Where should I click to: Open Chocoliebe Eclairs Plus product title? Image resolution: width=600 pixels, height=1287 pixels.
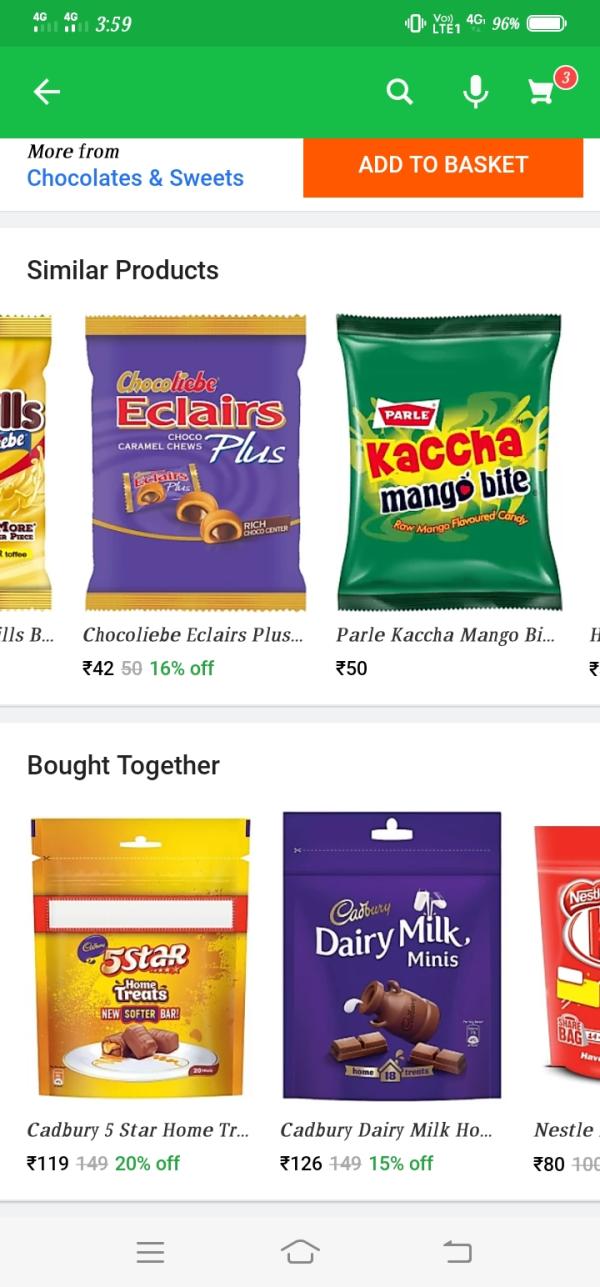pos(192,635)
